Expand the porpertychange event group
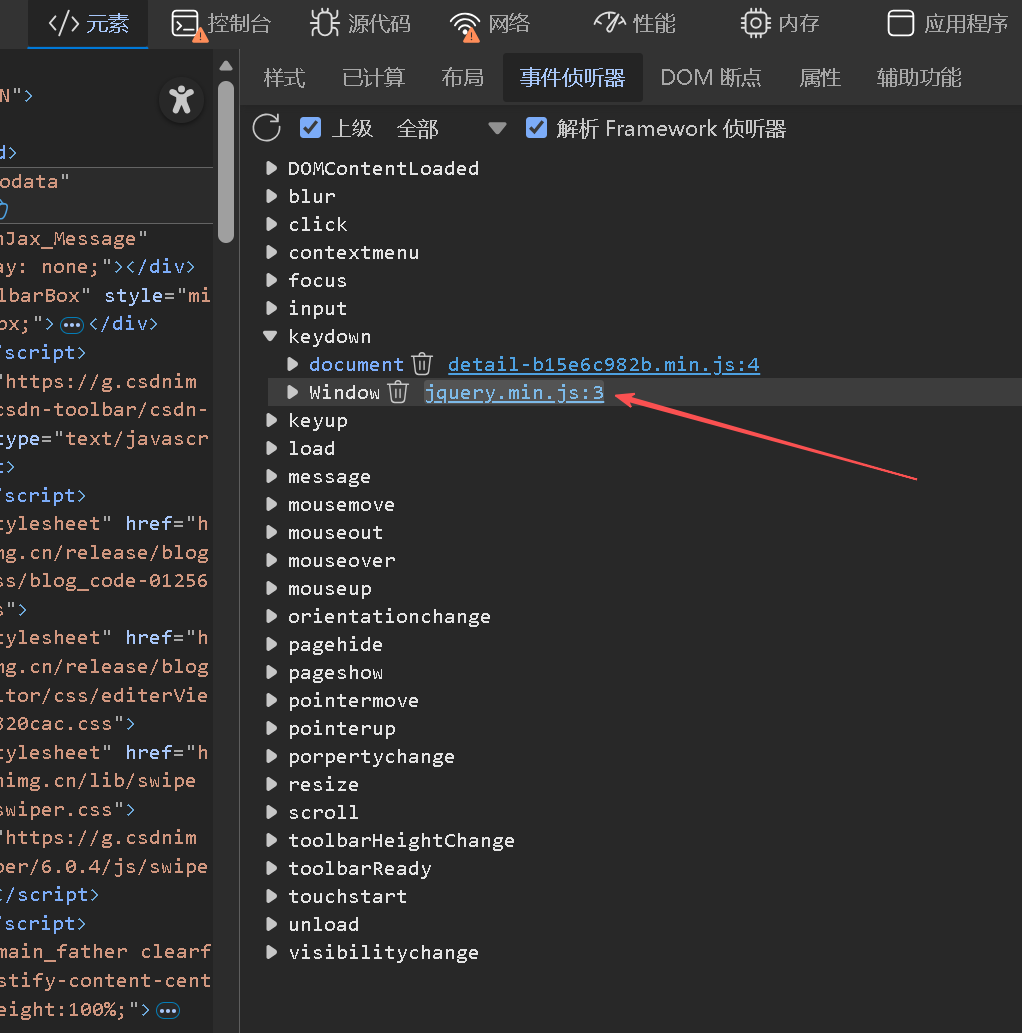This screenshot has width=1022, height=1033. point(271,756)
